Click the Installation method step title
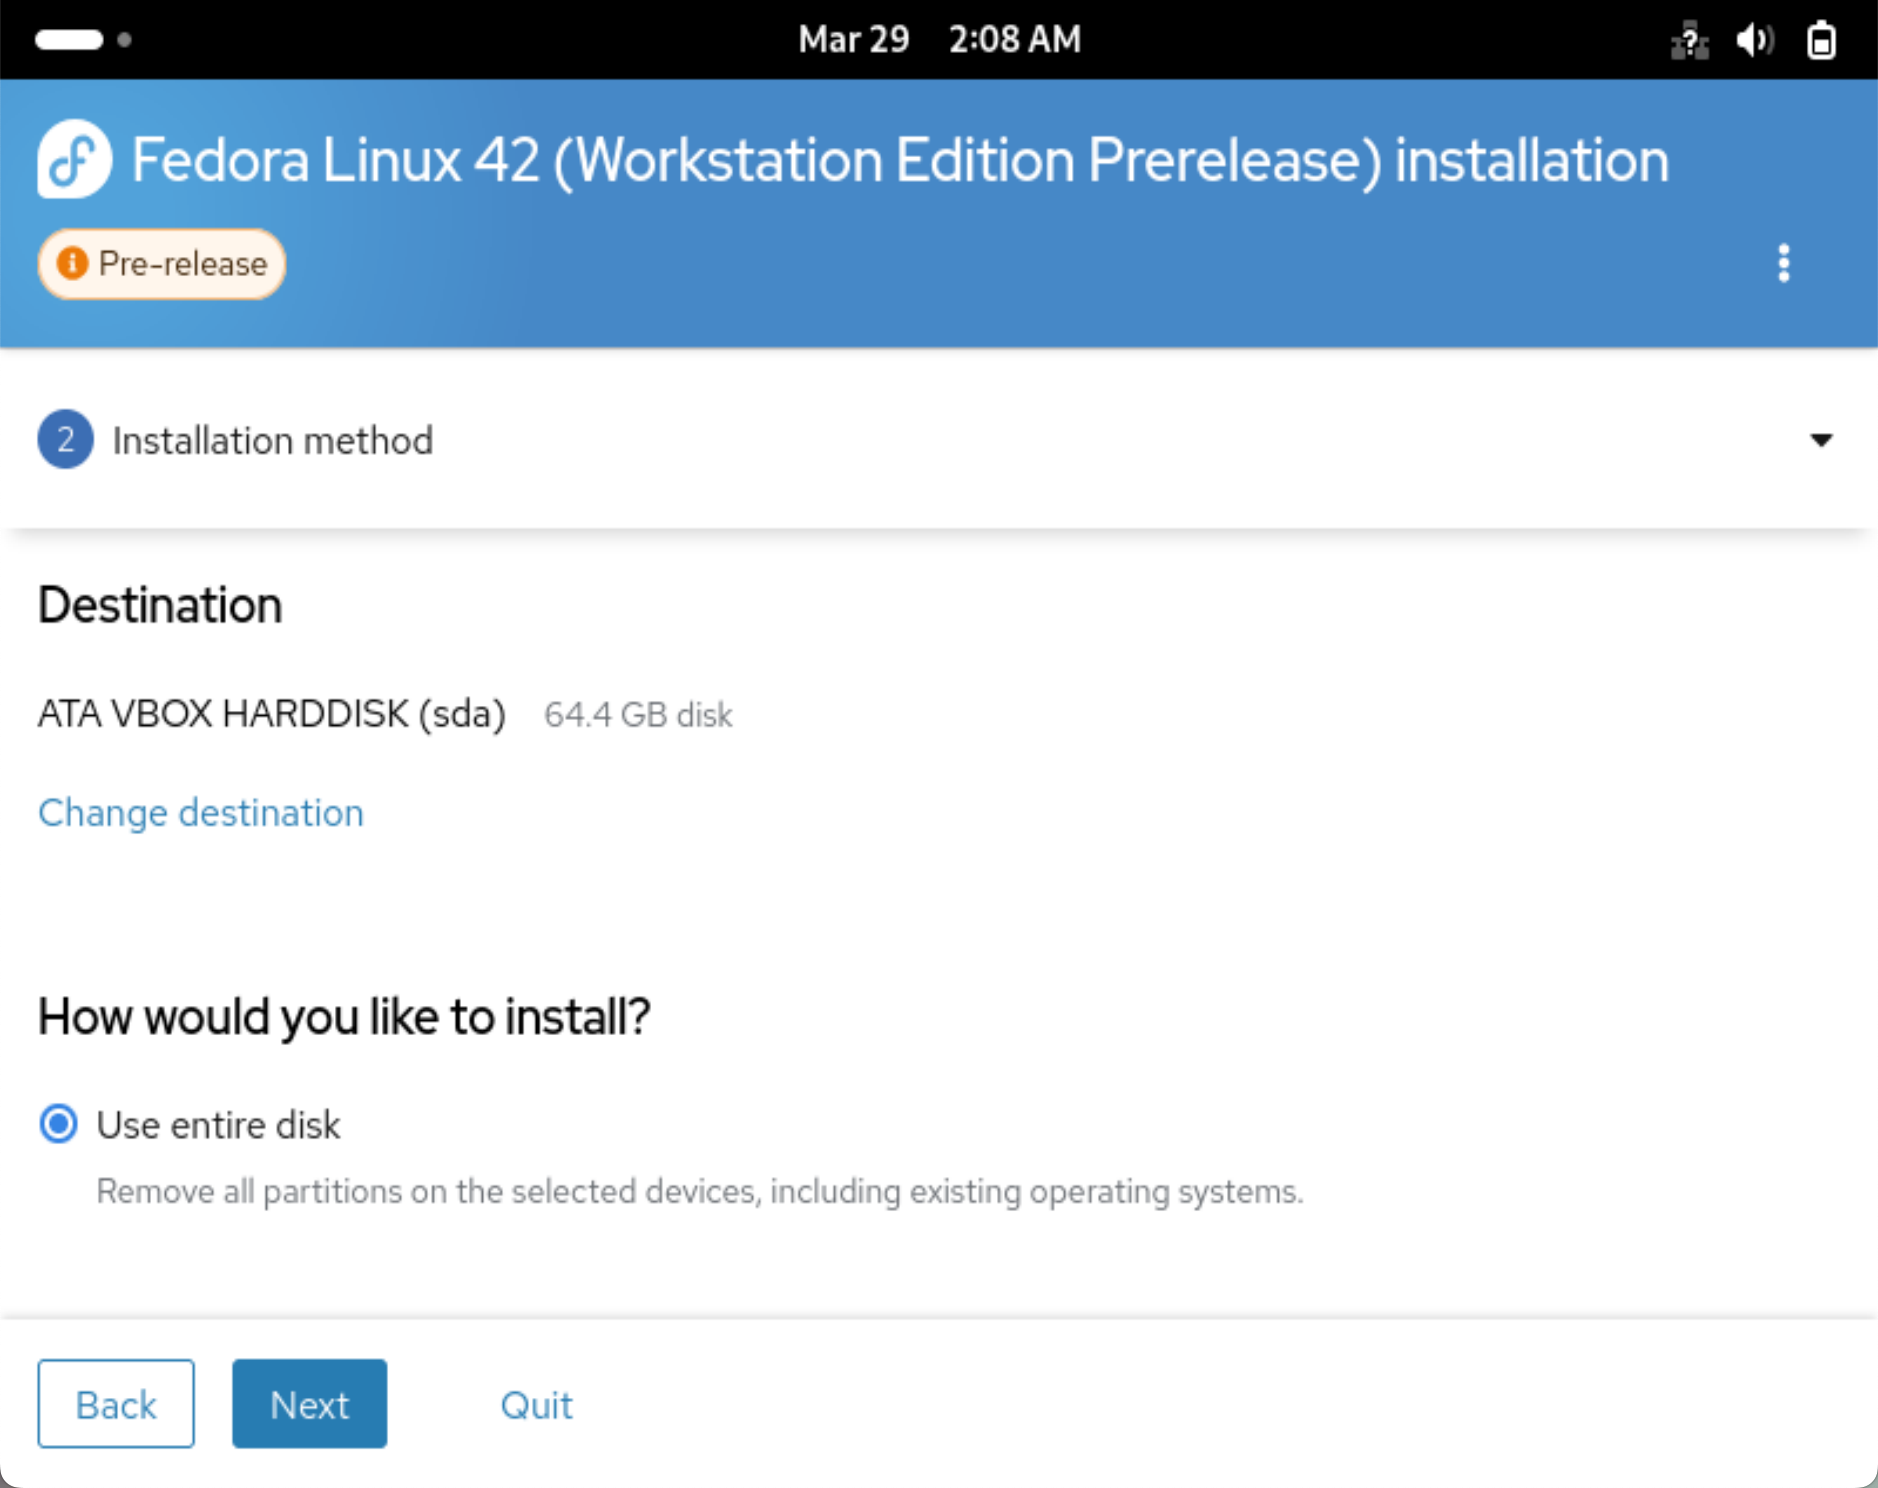Viewport: 1878px width, 1488px height. [x=272, y=441]
